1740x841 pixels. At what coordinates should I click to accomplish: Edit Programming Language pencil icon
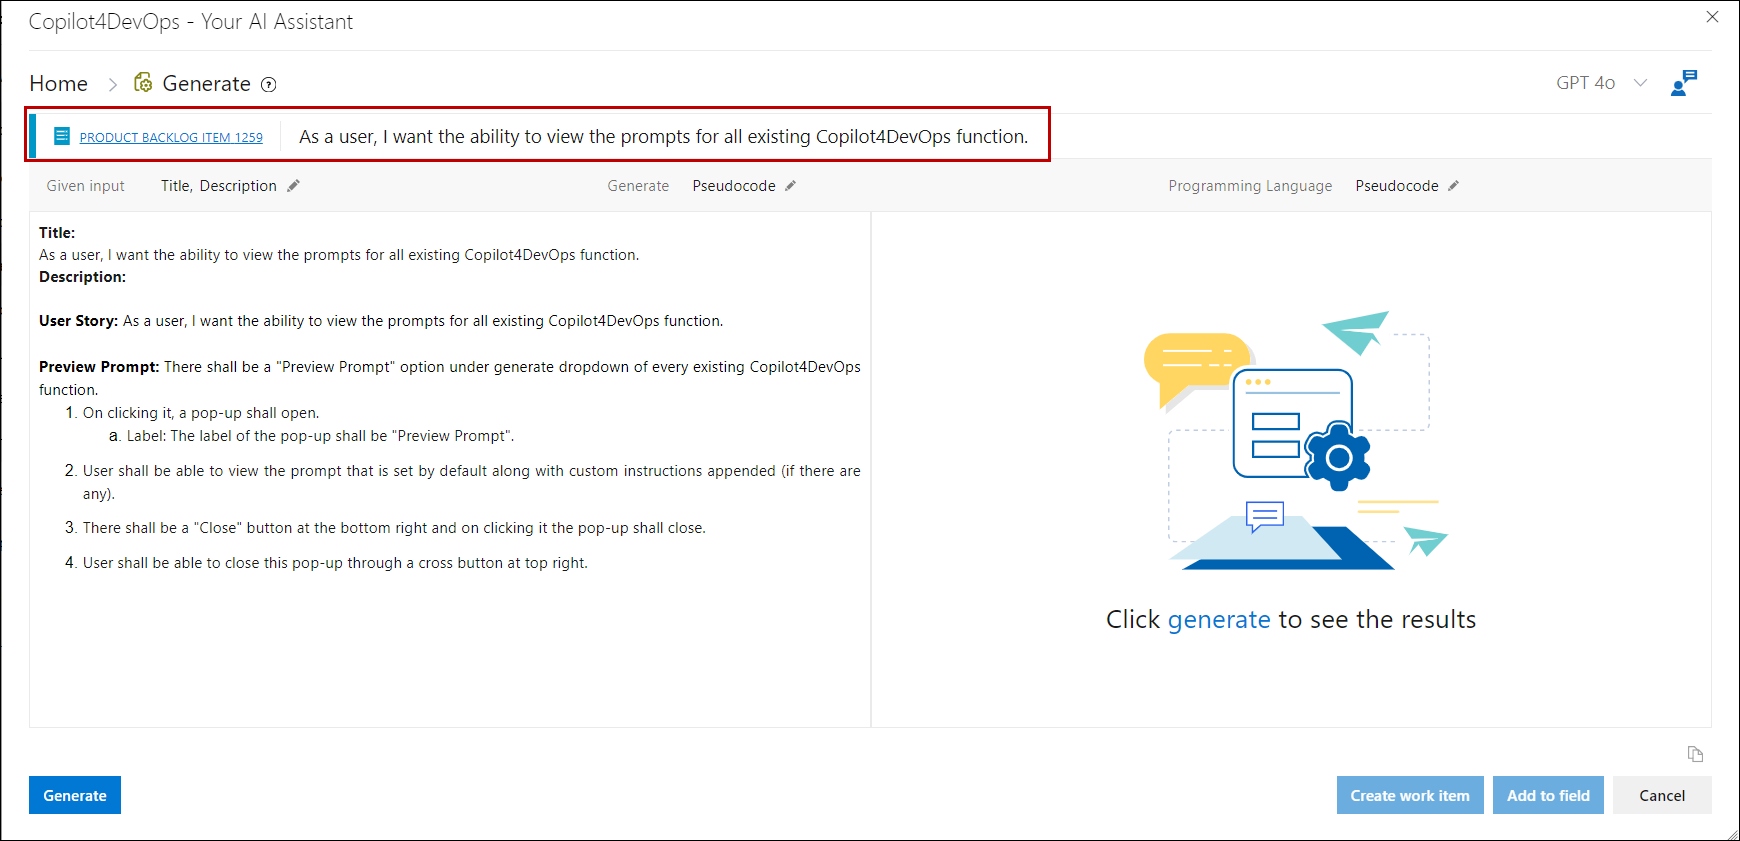(1453, 186)
